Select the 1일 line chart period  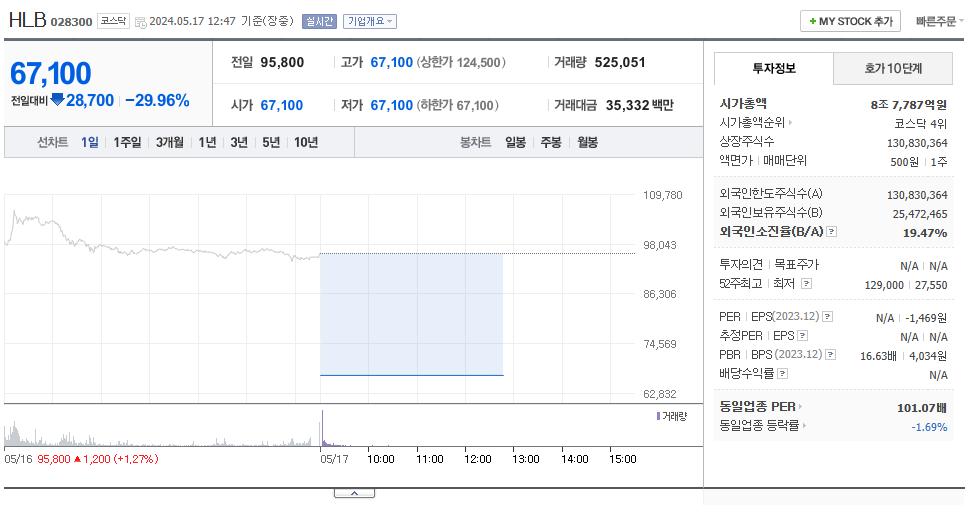pyautogui.click(x=90, y=142)
